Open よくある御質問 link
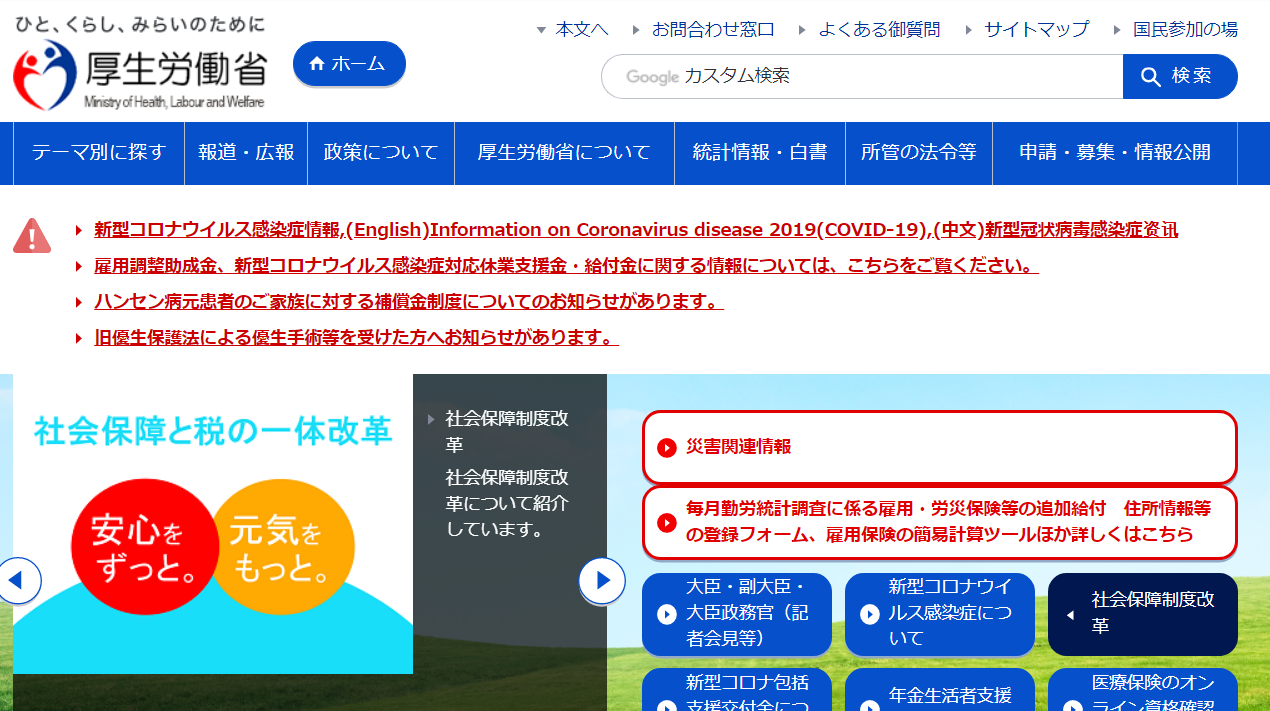Screen dimensions: 1270x711 879,29
